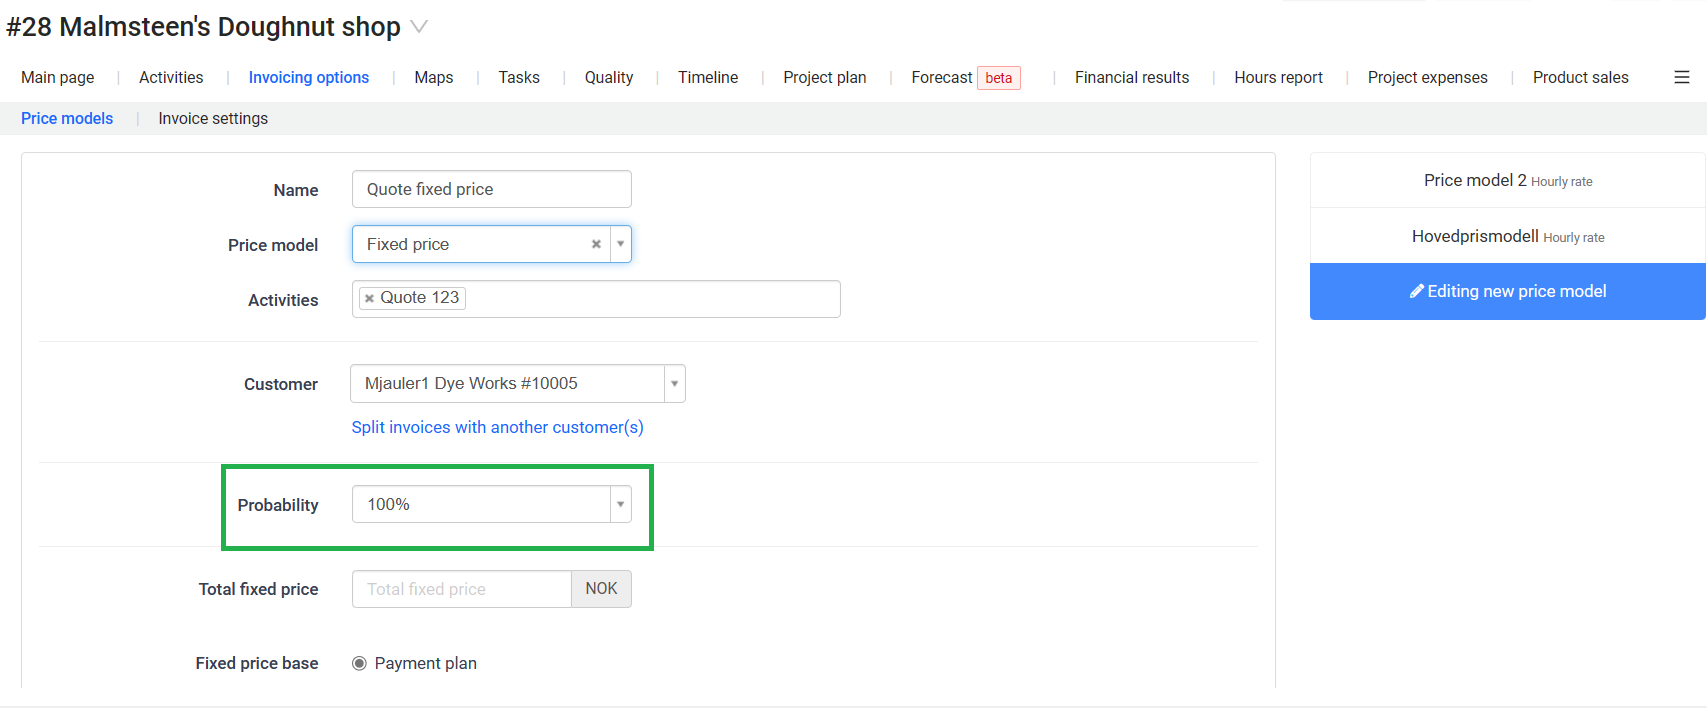The width and height of the screenshot is (1707, 708).
Task: Select the Price models sub-tab
Action: (x=67, y=118)
